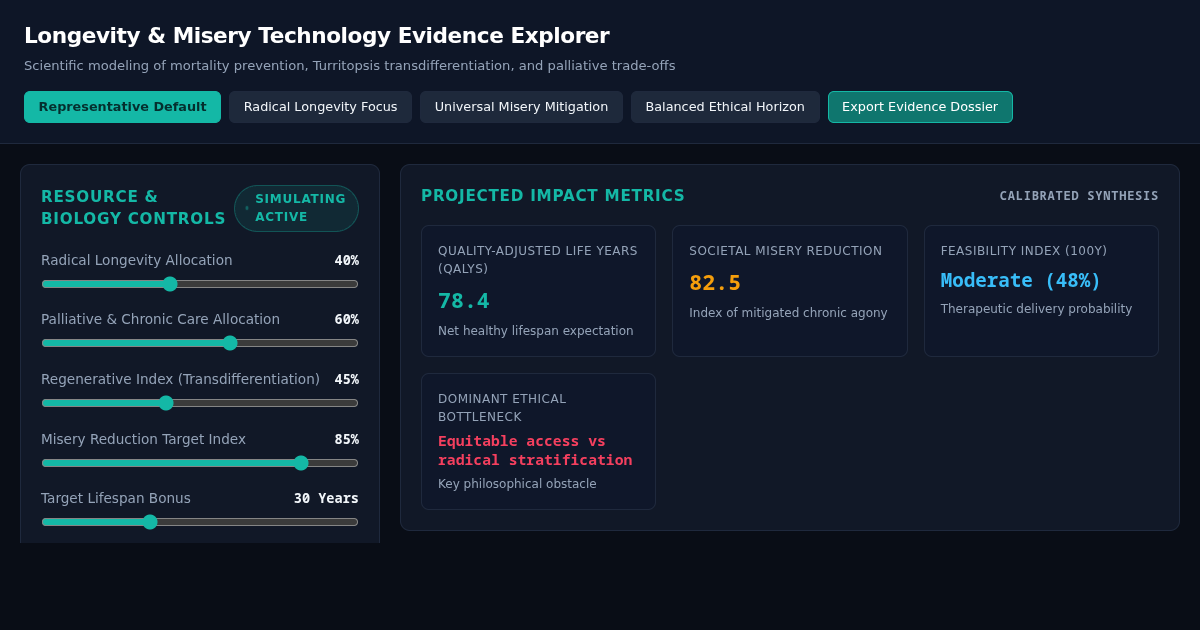Adjust Misery Reduction Target Index slider
The image size is (1200, 630).
click(200, 463)
